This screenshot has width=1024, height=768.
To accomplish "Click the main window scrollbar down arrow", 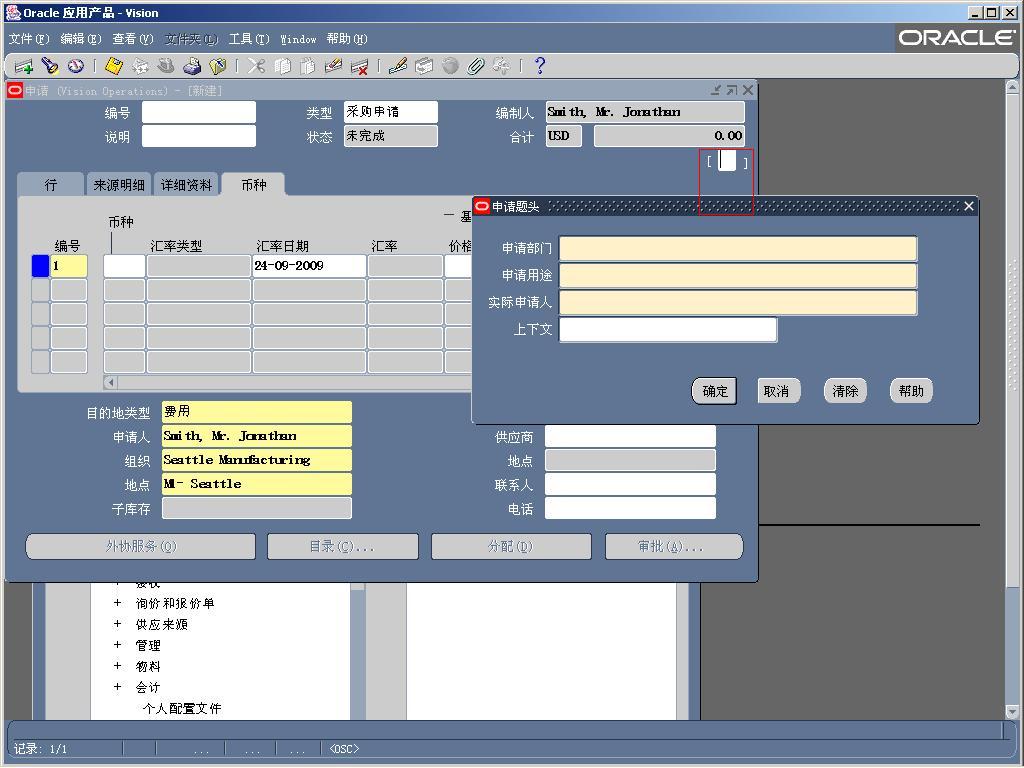I will point(1012,712).
